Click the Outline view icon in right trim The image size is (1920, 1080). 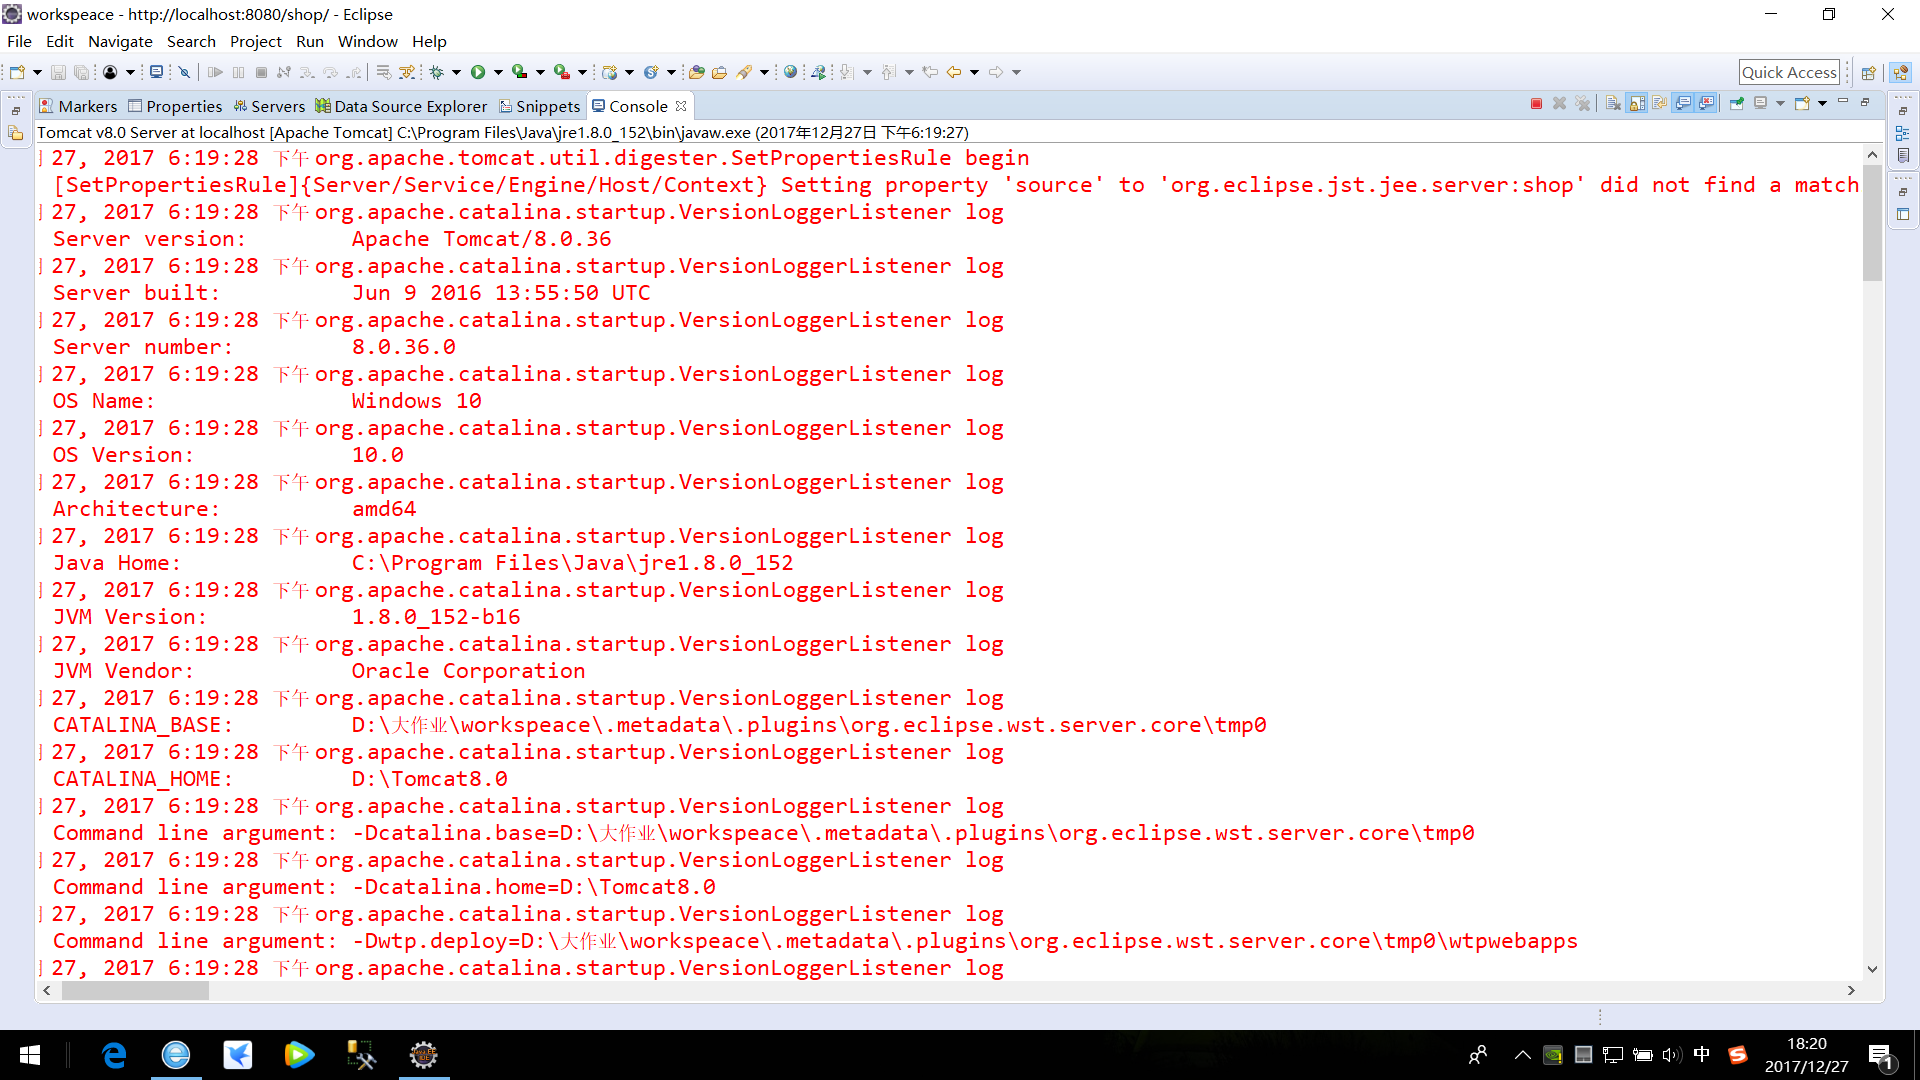[x=1902, y=133]
